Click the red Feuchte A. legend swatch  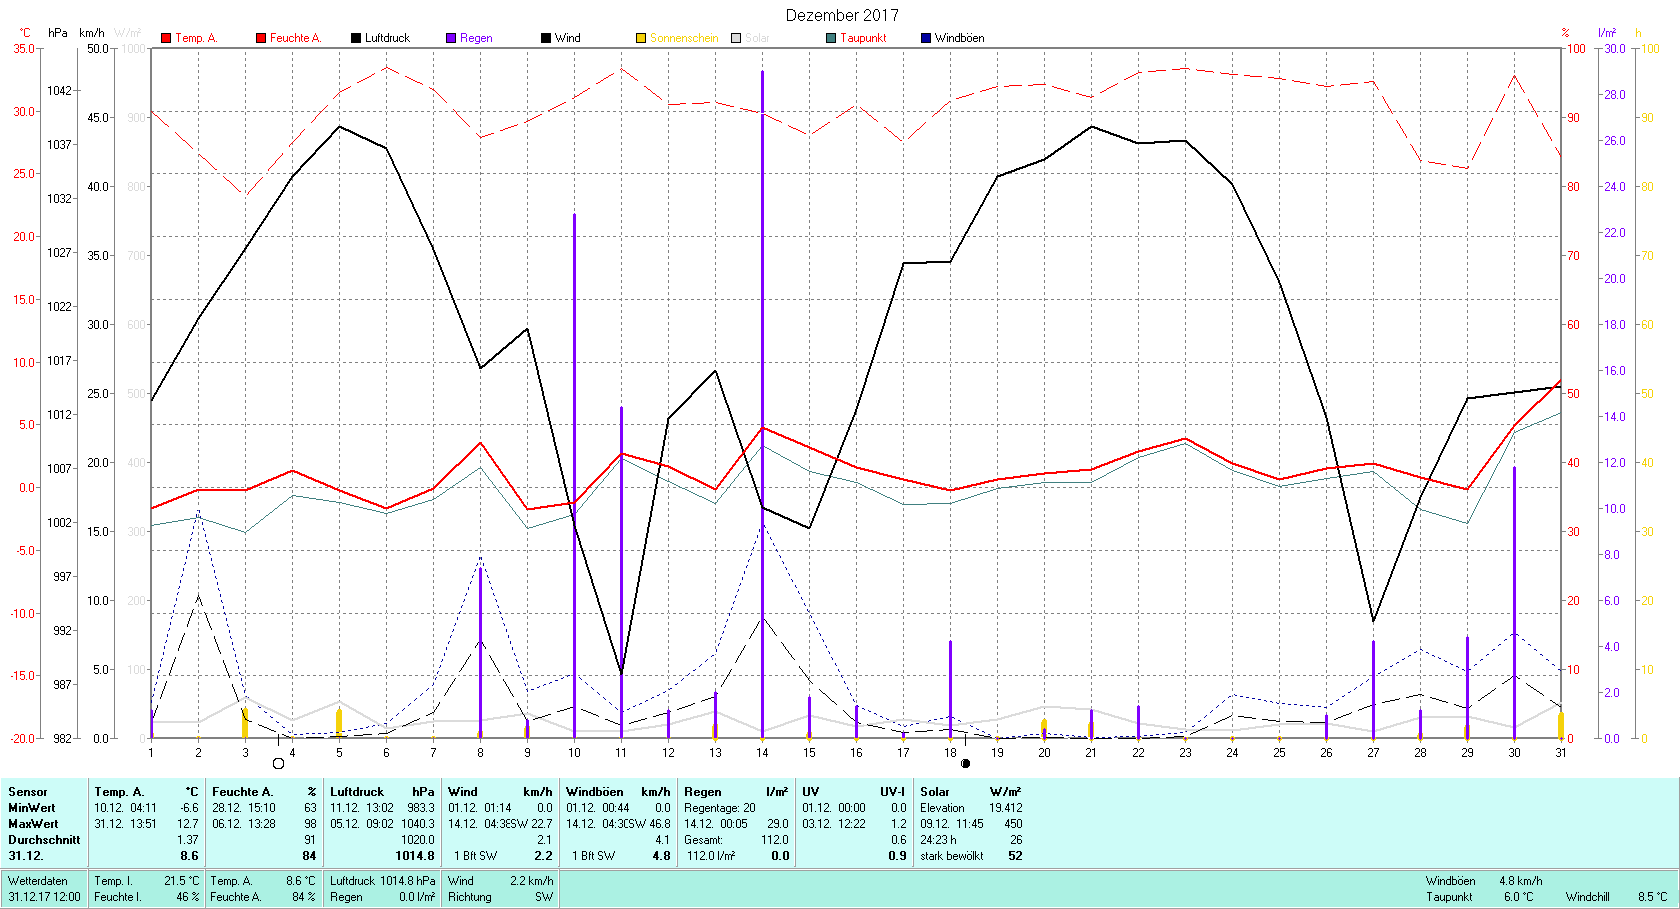tap(261, 38)
